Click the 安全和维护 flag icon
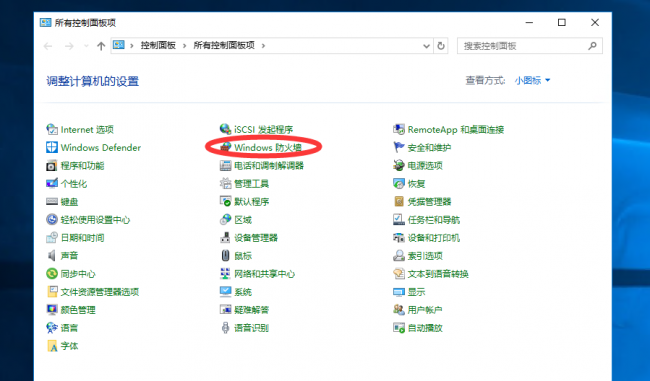The image size is (650, 381). [x=399, y=147]
